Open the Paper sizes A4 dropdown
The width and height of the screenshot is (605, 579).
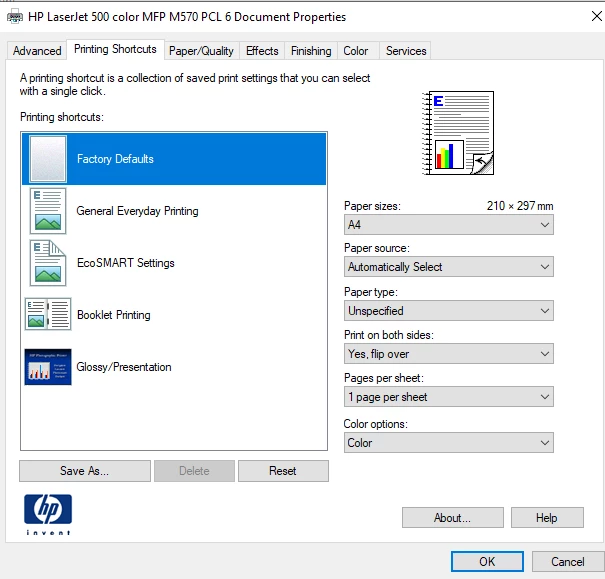click(448, 225)
